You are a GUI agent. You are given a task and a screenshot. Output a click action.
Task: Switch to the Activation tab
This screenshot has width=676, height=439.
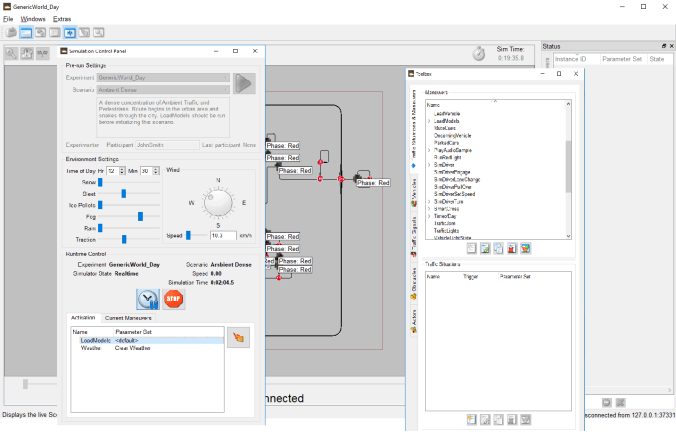[x=83, y=318]
